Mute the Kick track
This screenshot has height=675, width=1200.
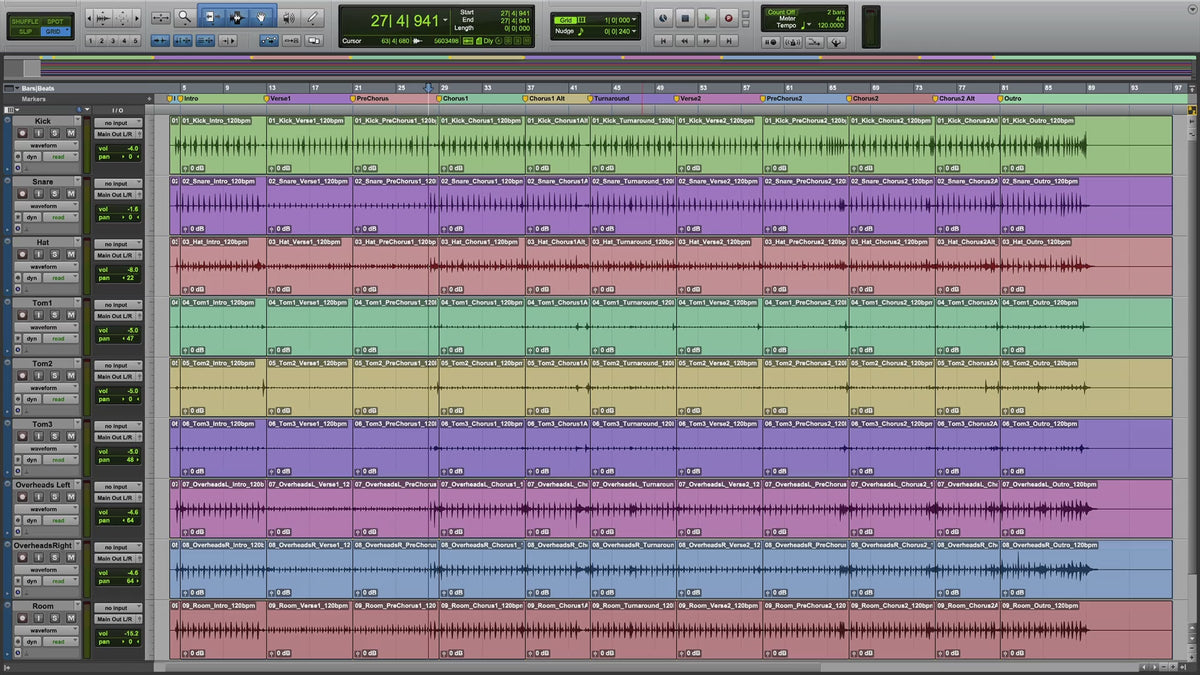(x=70, y=133)
